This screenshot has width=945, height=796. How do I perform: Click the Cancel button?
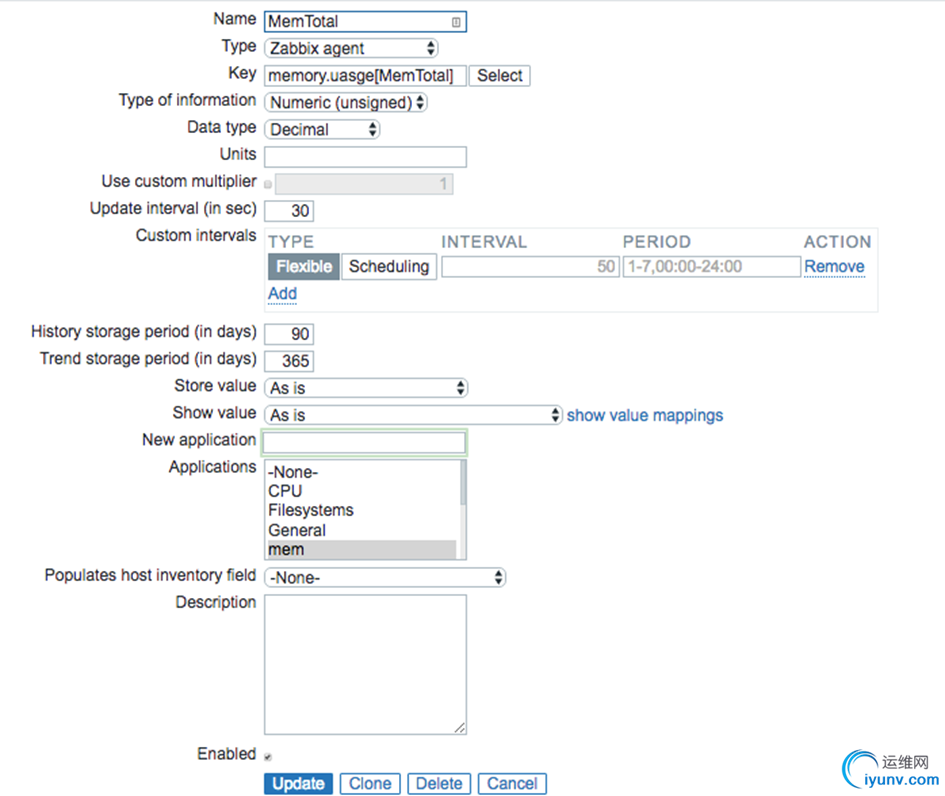click(512, 784)
